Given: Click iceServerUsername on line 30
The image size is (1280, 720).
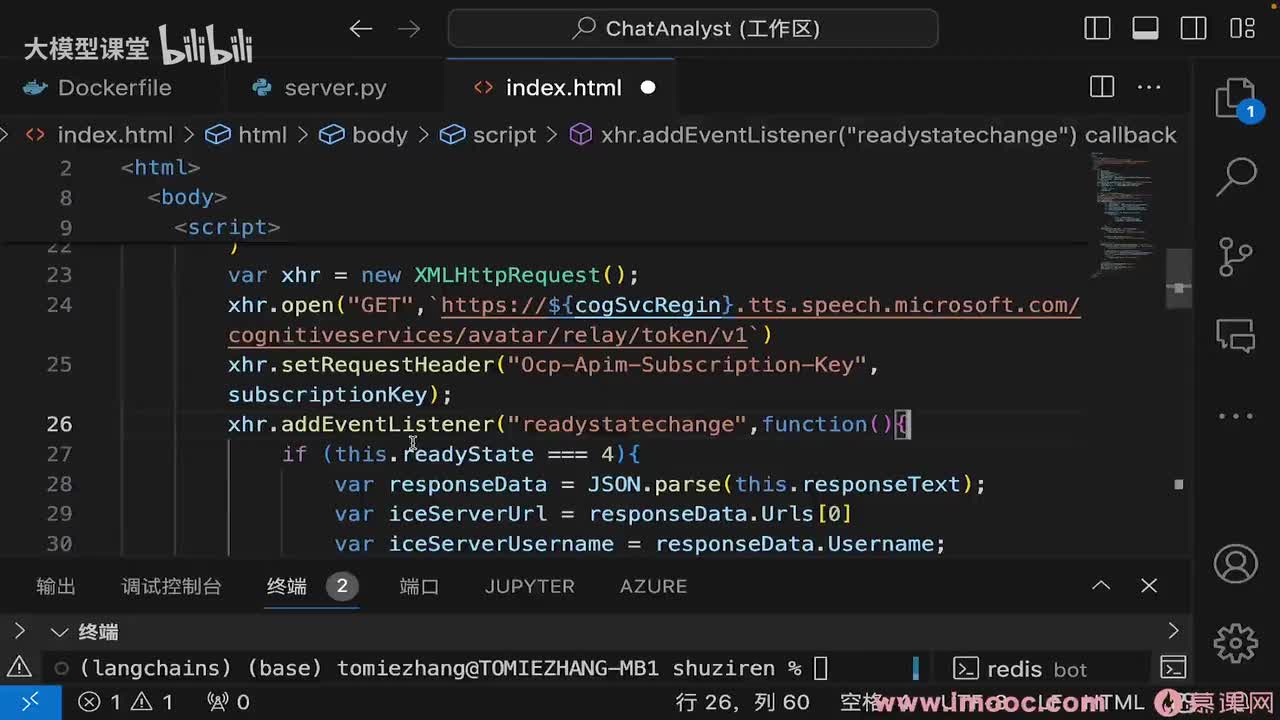Looking at the screenshot, I should [x=501, y=544].
